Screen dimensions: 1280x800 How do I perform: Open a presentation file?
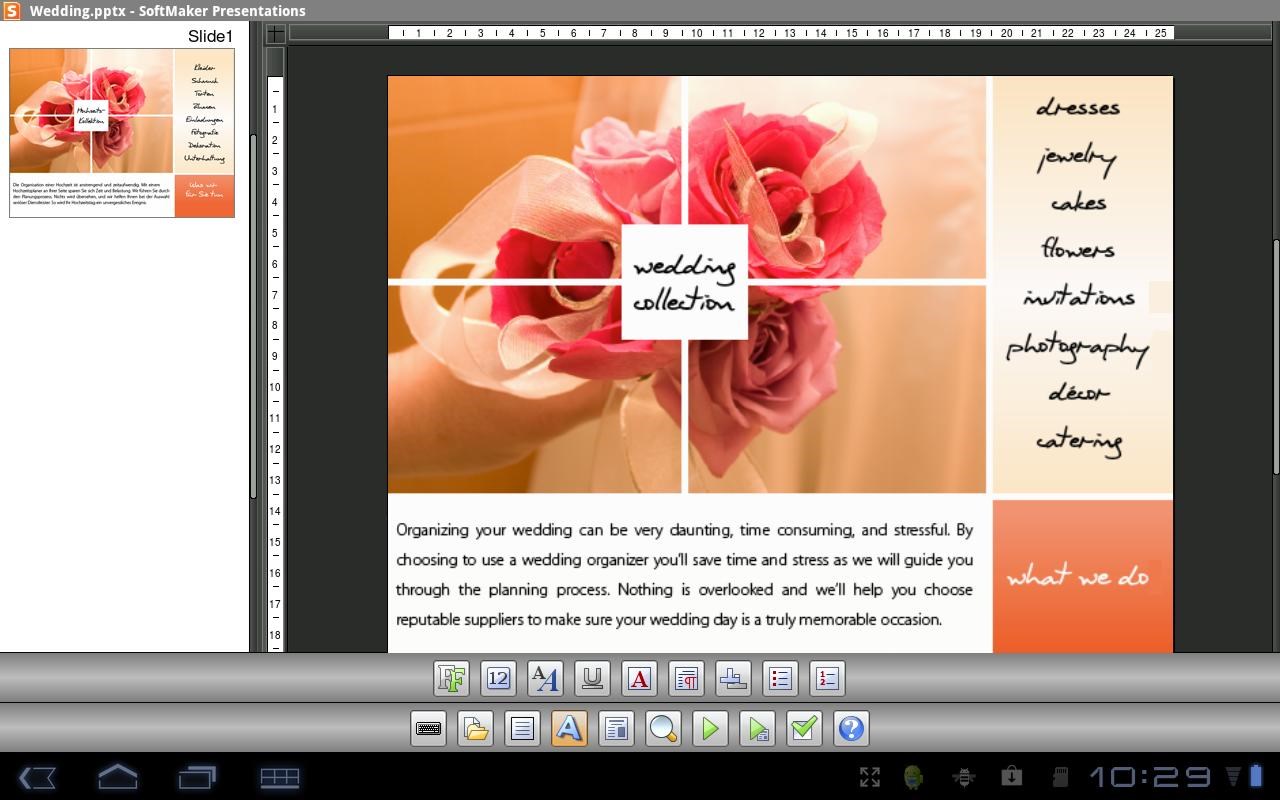pyautogui.click(x=475, y=728)
